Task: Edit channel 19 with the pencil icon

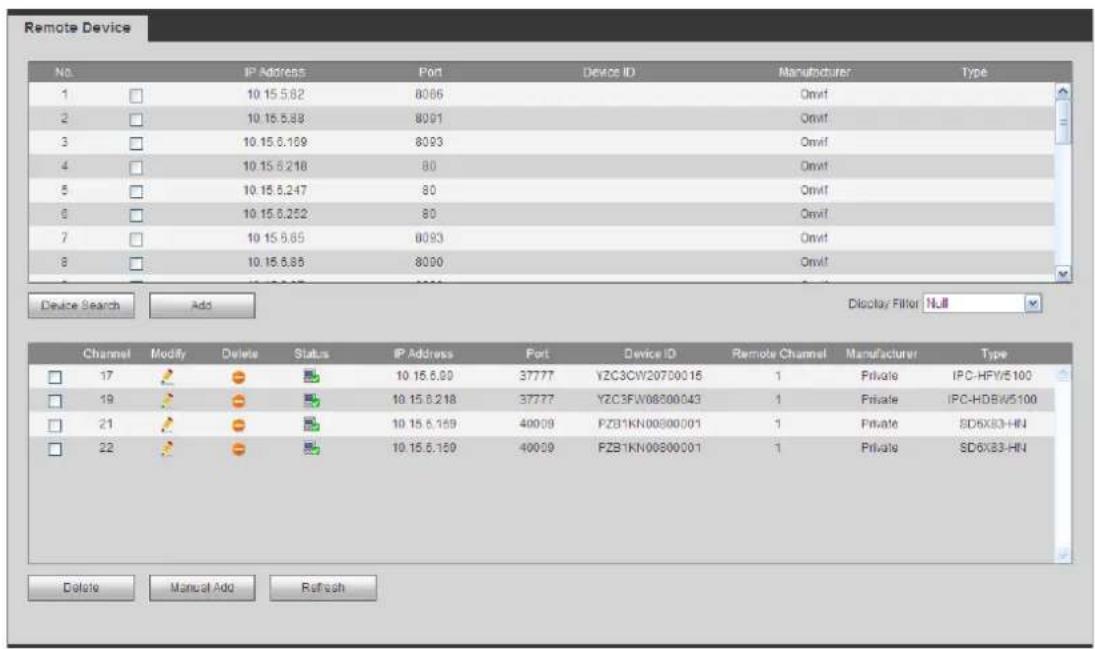Action: 167,400
